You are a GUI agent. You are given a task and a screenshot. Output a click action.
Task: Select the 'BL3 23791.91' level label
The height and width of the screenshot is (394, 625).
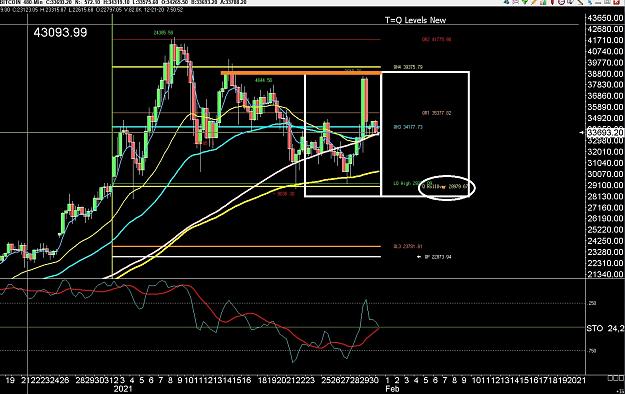(408, 246)
